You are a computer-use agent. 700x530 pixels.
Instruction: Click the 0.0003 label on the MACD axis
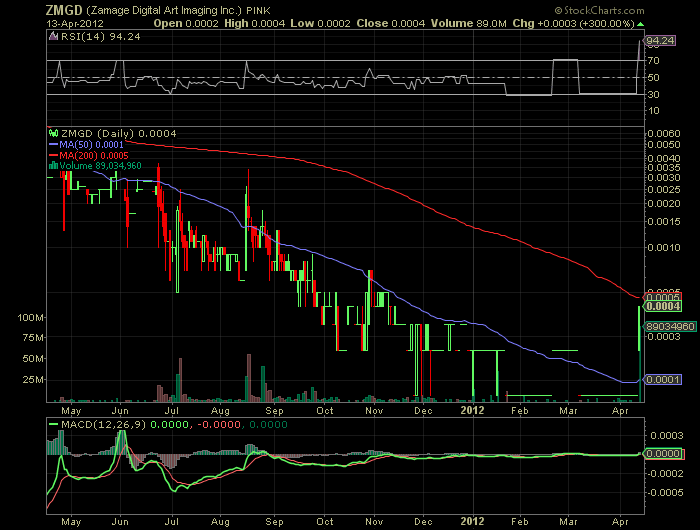pos(667,435)
